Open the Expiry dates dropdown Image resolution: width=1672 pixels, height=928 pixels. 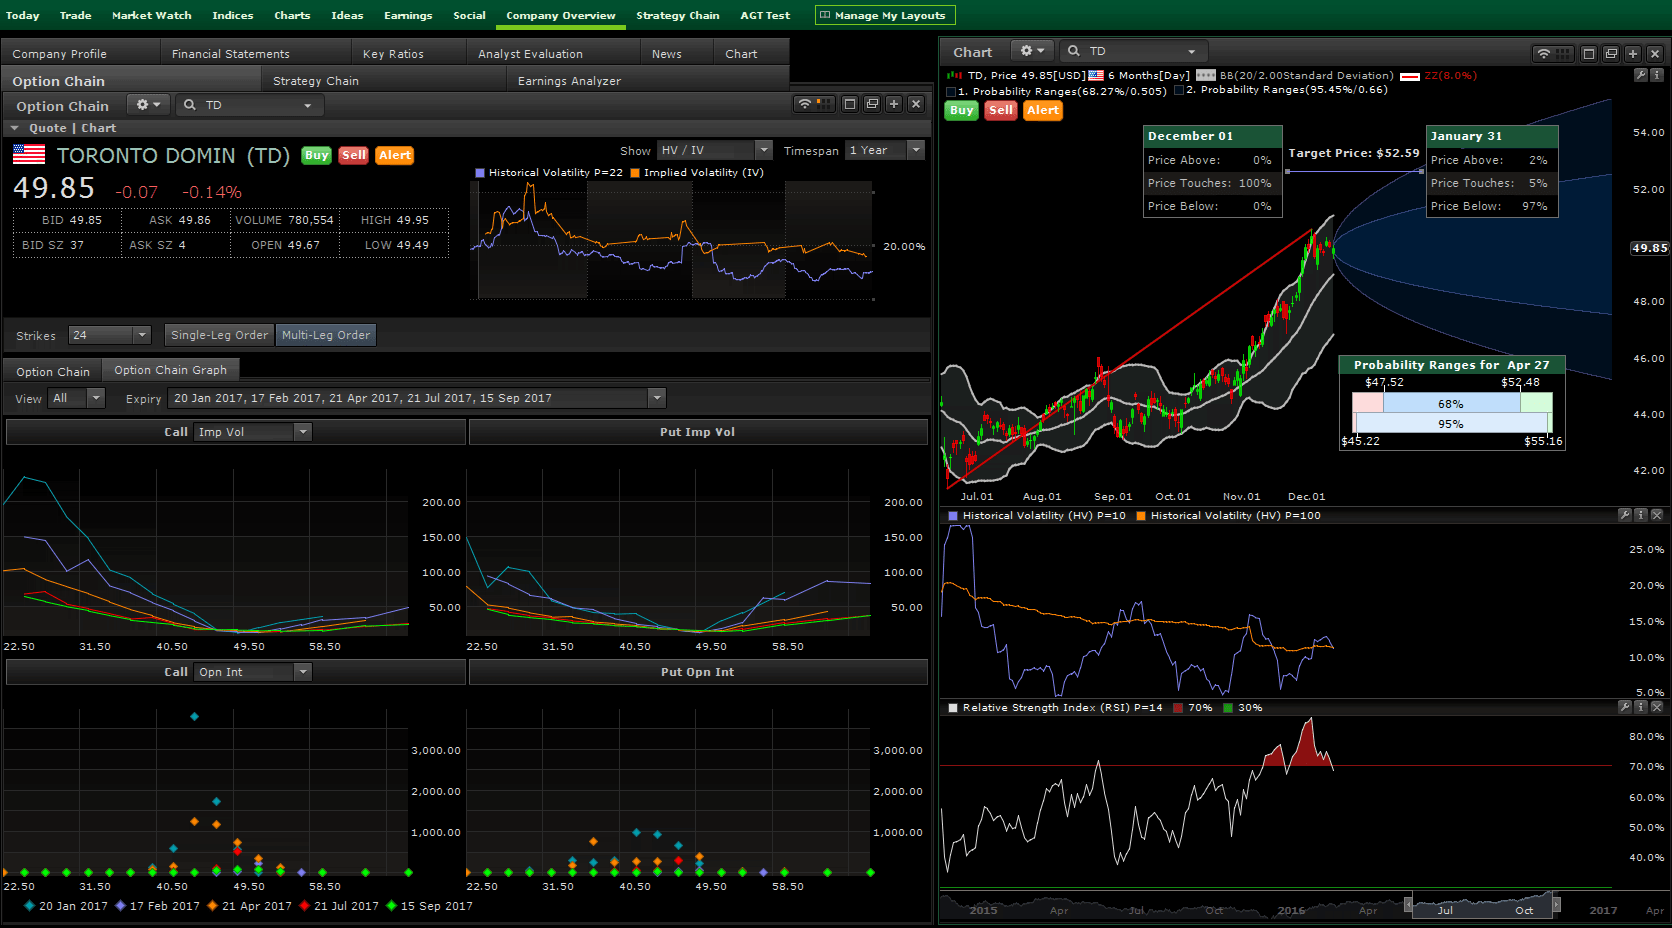click(x=417, y=398)
